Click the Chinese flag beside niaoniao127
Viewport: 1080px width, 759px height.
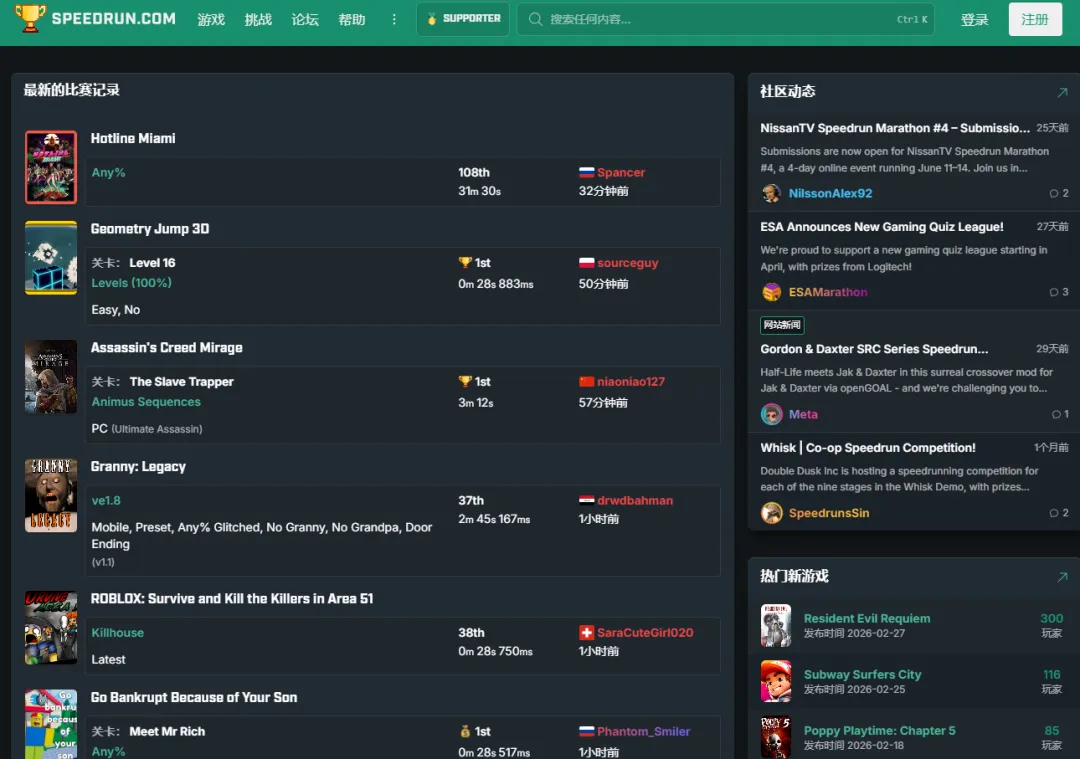tap(586, 382)
